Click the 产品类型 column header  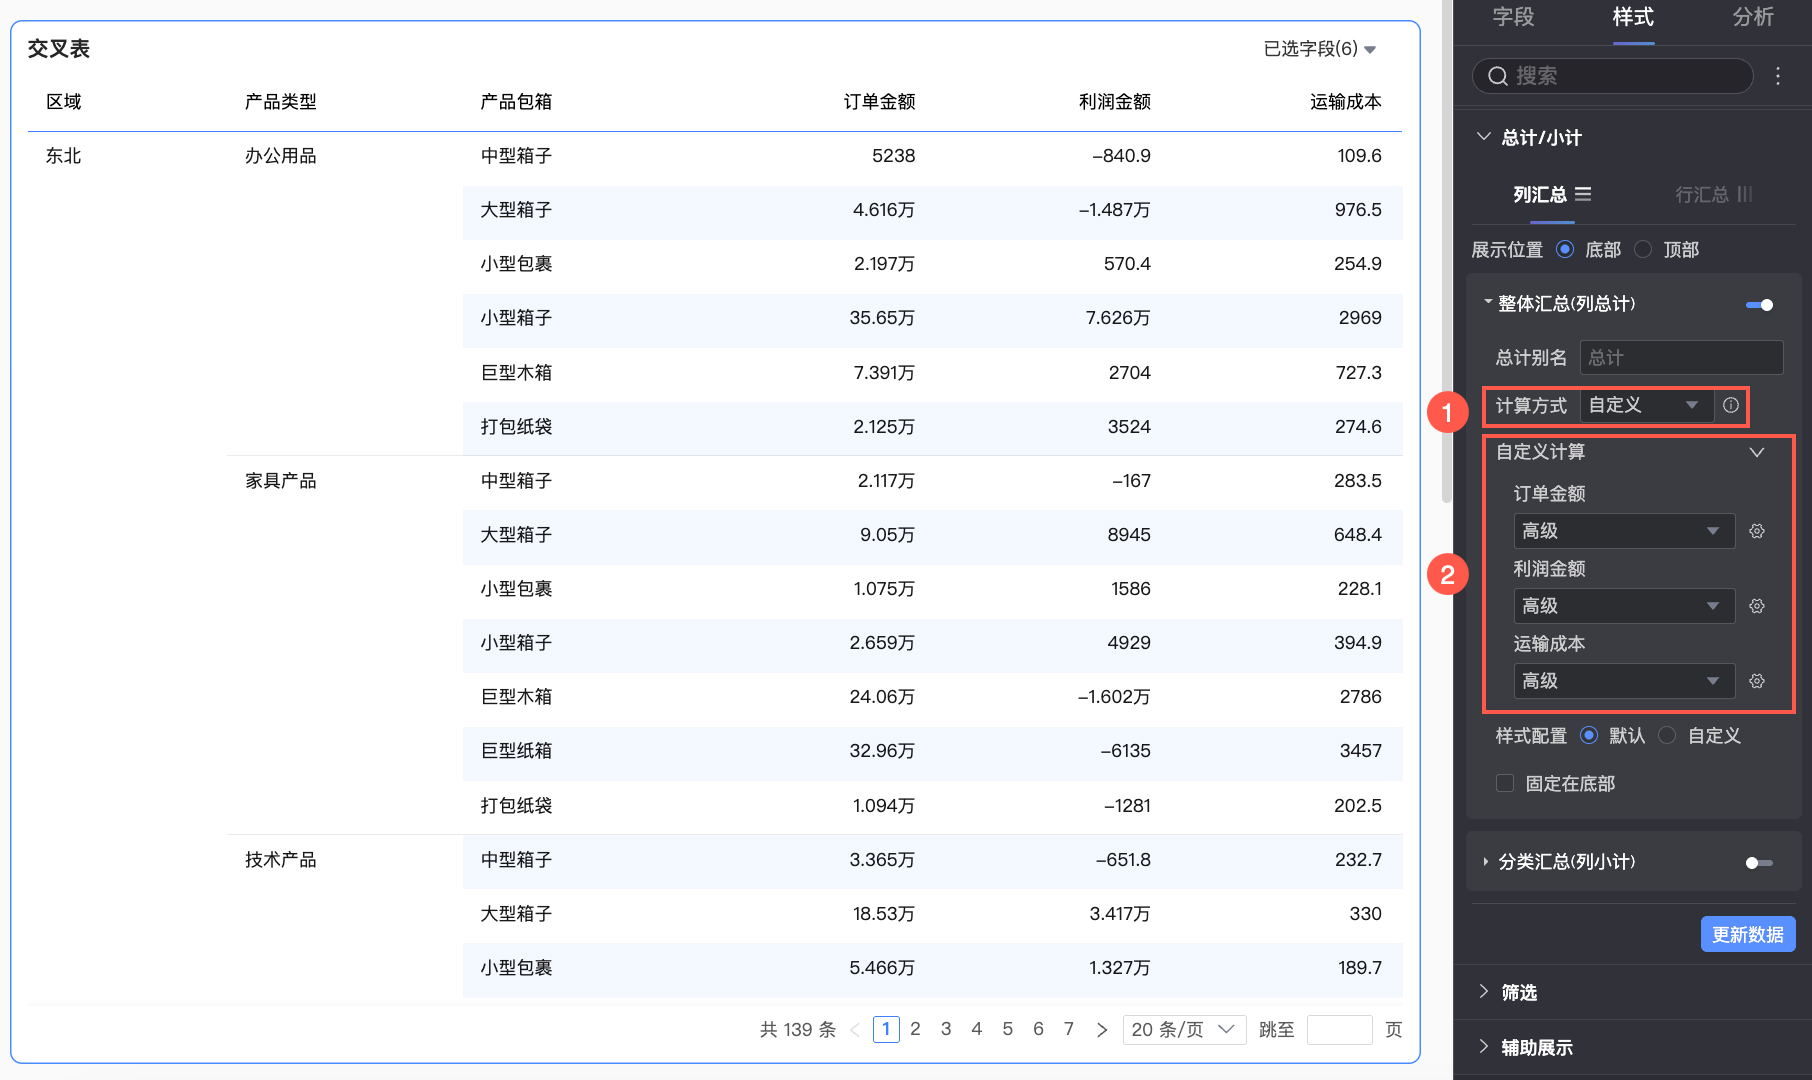pyautogui.click(x=281, y=101)
